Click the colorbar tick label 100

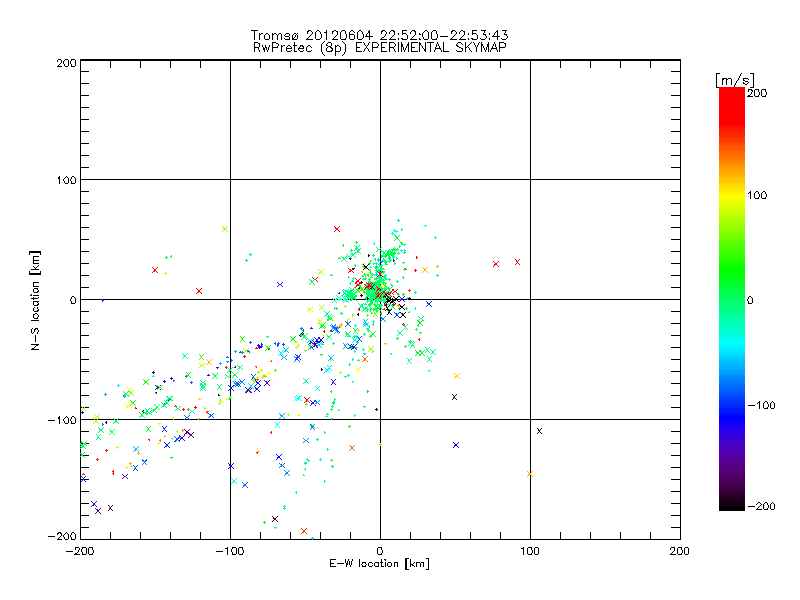tap(757, 195)
